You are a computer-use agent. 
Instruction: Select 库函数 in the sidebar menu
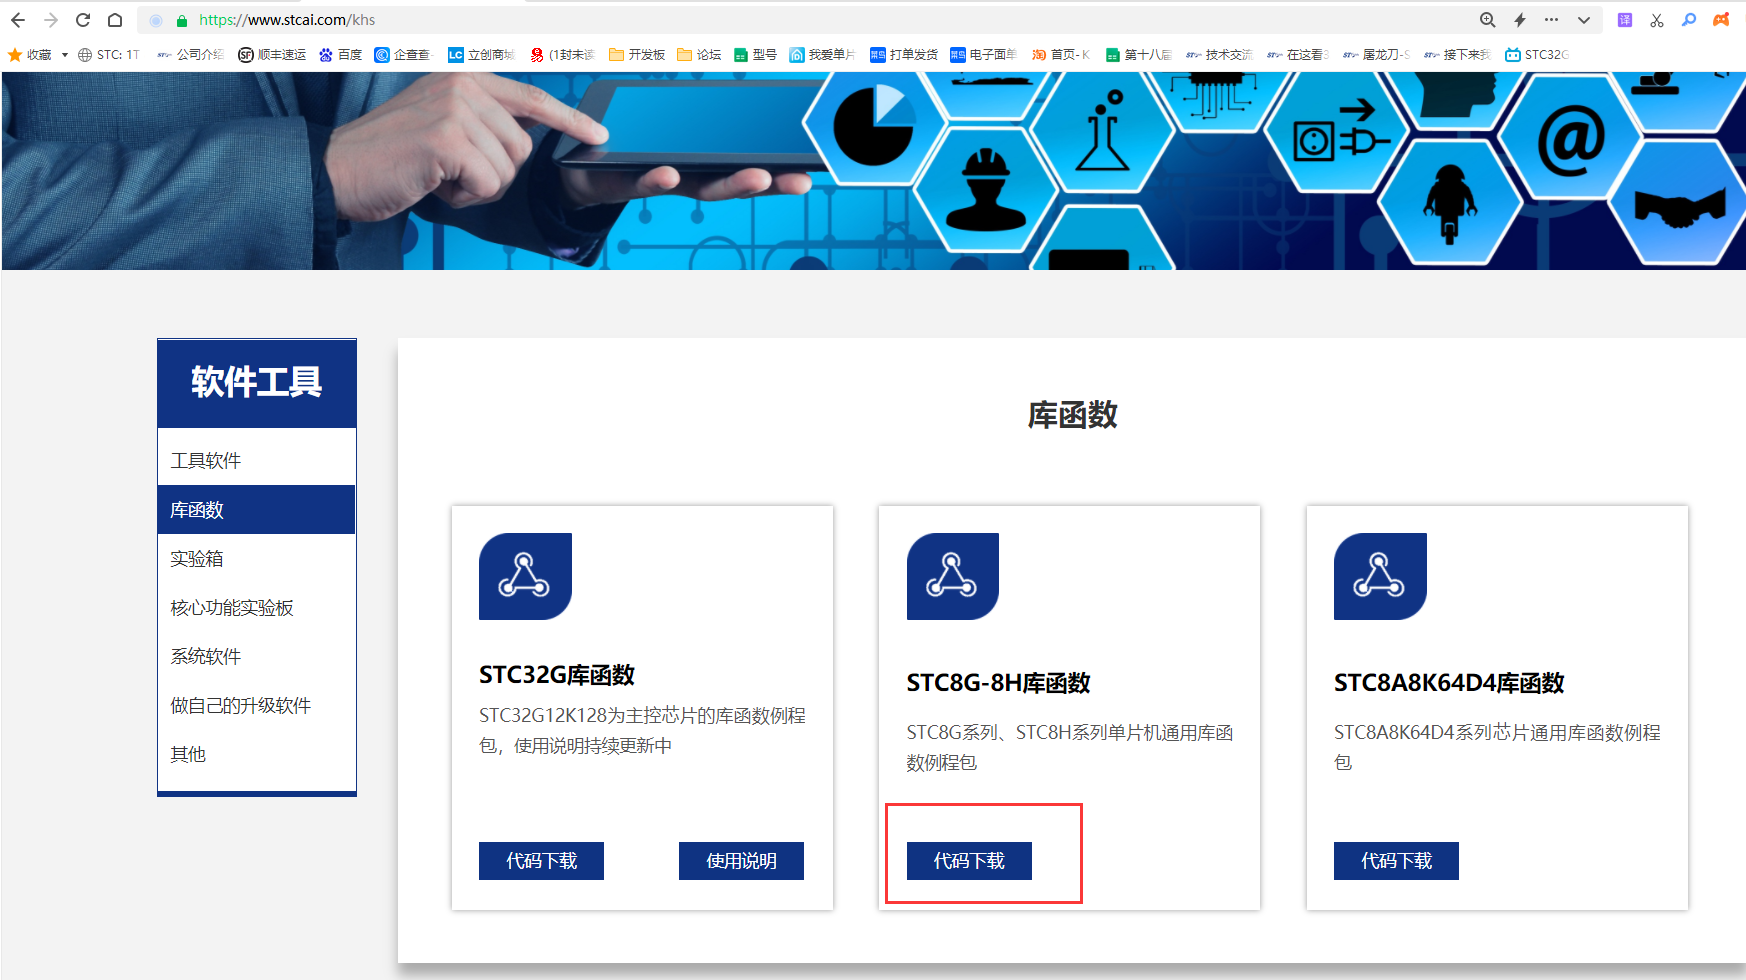(x=257, y=510)
